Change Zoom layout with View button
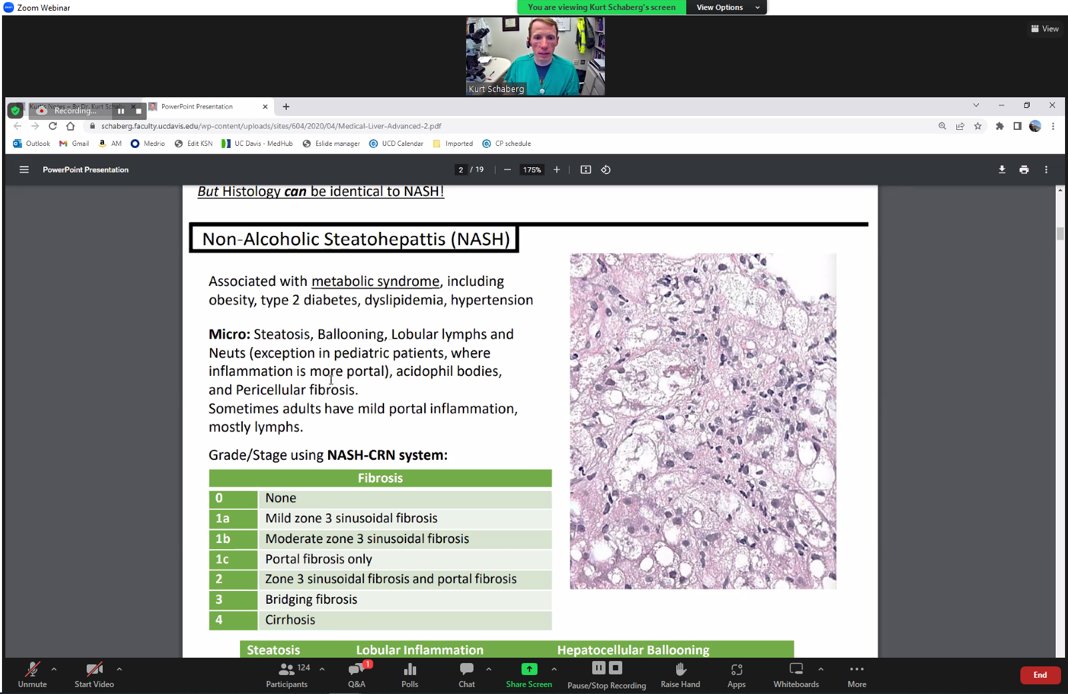Image resolution: width=1068 pixels, height=694 pixels. pyautogui.click(x=1045, y=29)
